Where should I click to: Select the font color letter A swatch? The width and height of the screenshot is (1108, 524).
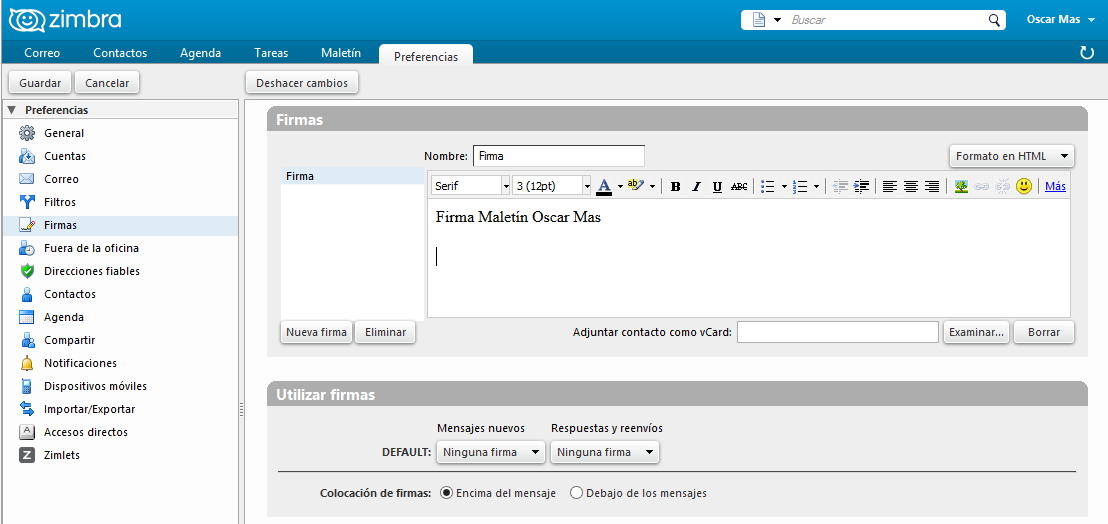pyautogui.click(x=604, y=186)
